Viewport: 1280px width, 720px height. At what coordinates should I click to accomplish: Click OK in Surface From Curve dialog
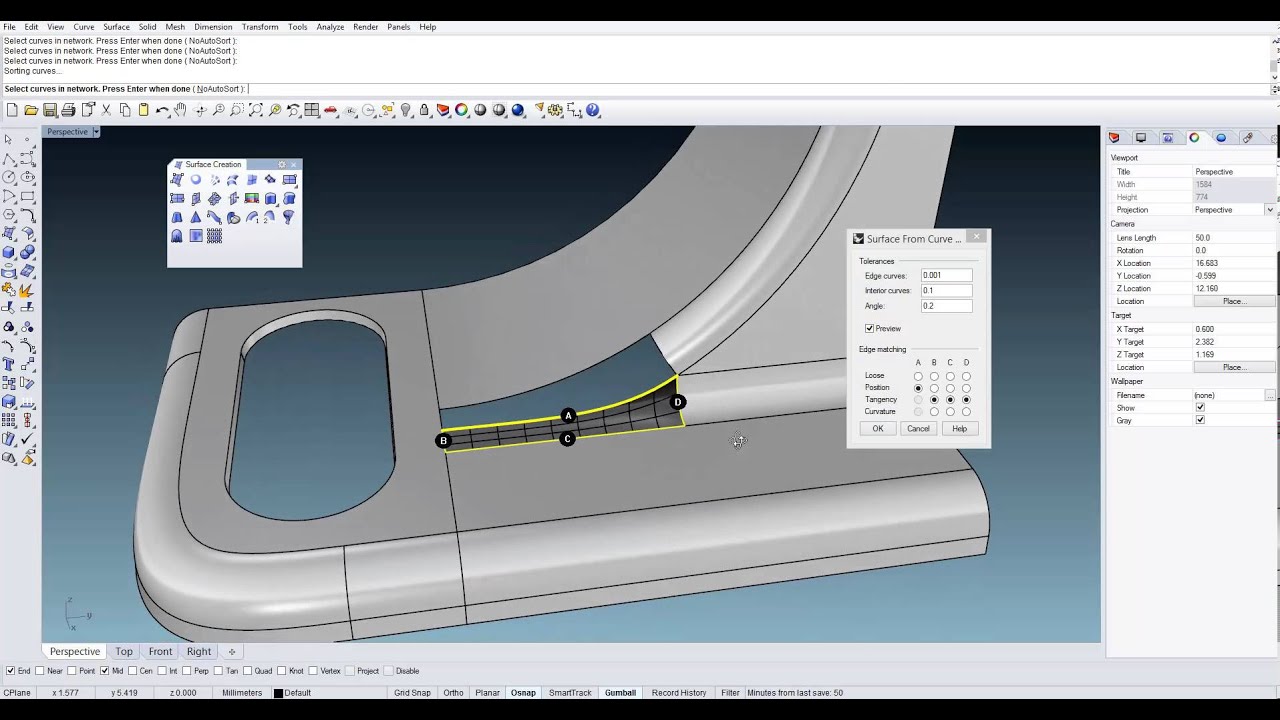(878, 429)
